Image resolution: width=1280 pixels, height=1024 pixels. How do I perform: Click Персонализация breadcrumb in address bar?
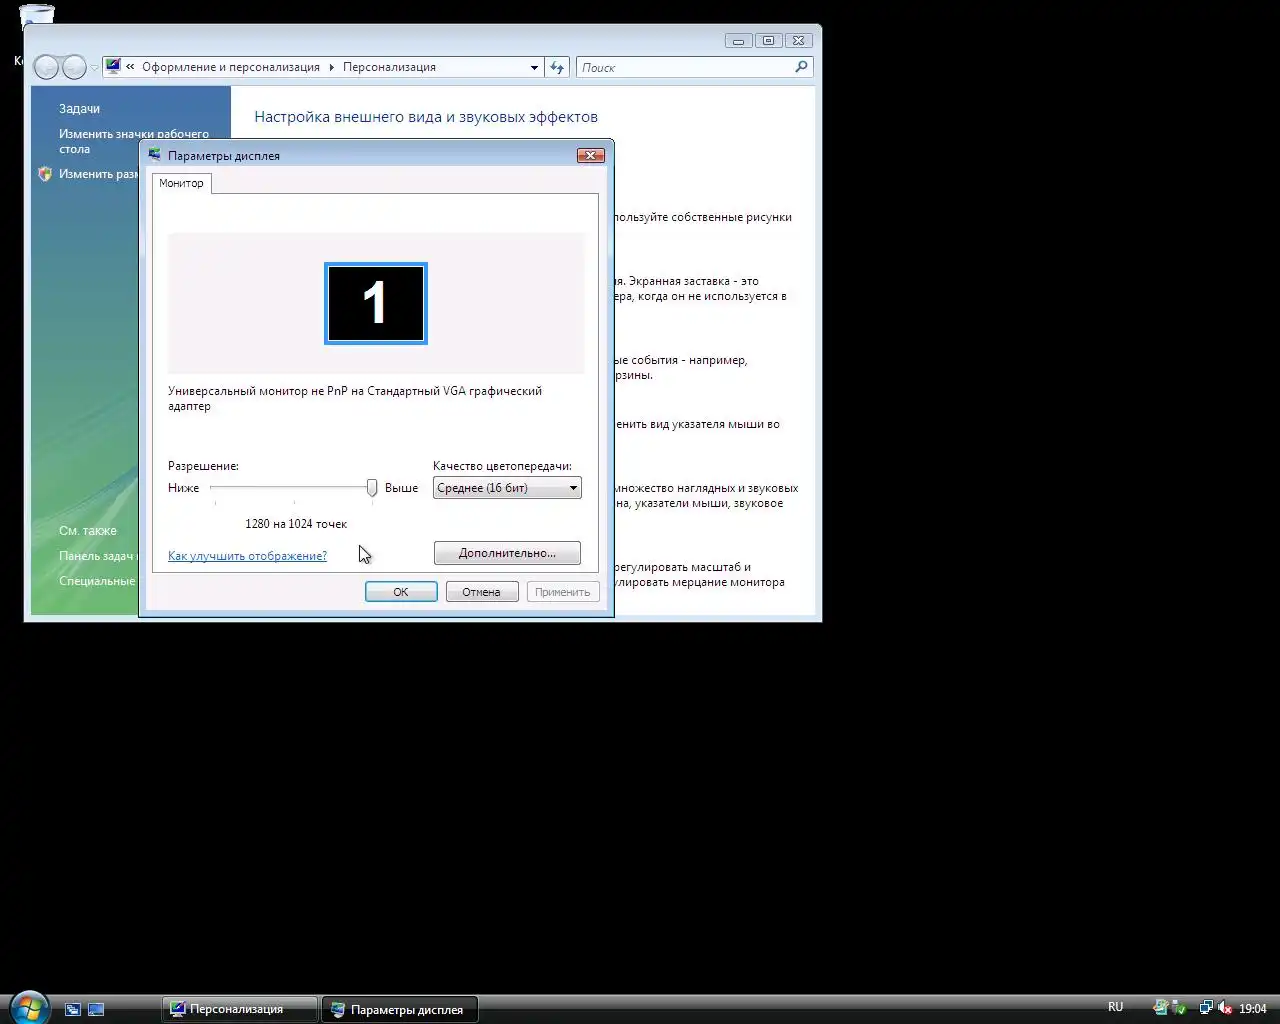point(389,67)
